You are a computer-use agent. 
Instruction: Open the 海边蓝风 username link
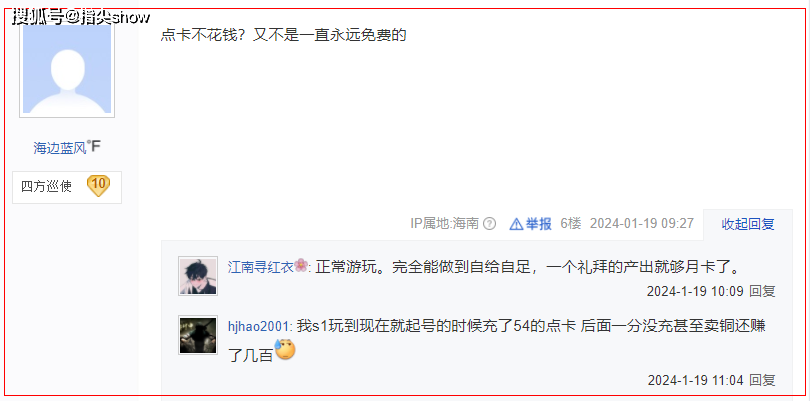click(59, 148)
